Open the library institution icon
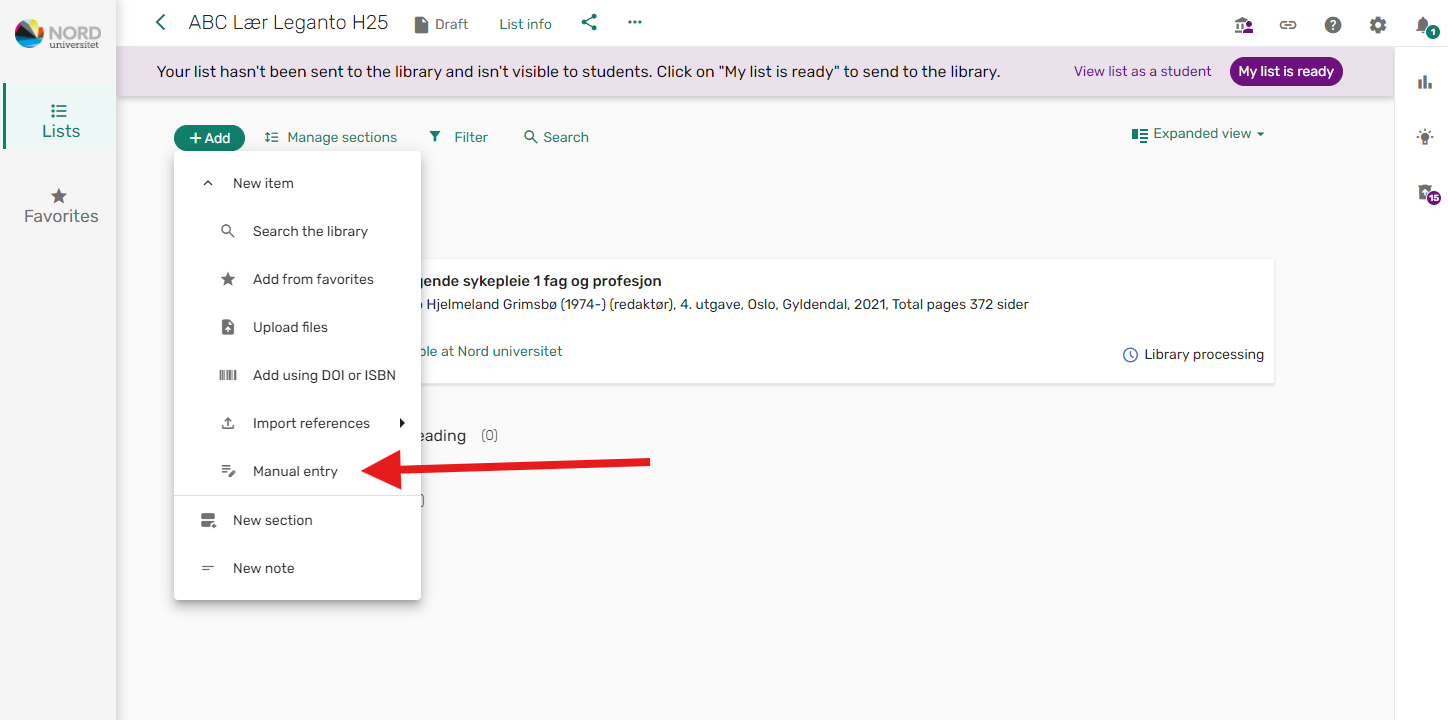Image resolution: width=1448 pixels, height=720 pixels. point(1244,25)
